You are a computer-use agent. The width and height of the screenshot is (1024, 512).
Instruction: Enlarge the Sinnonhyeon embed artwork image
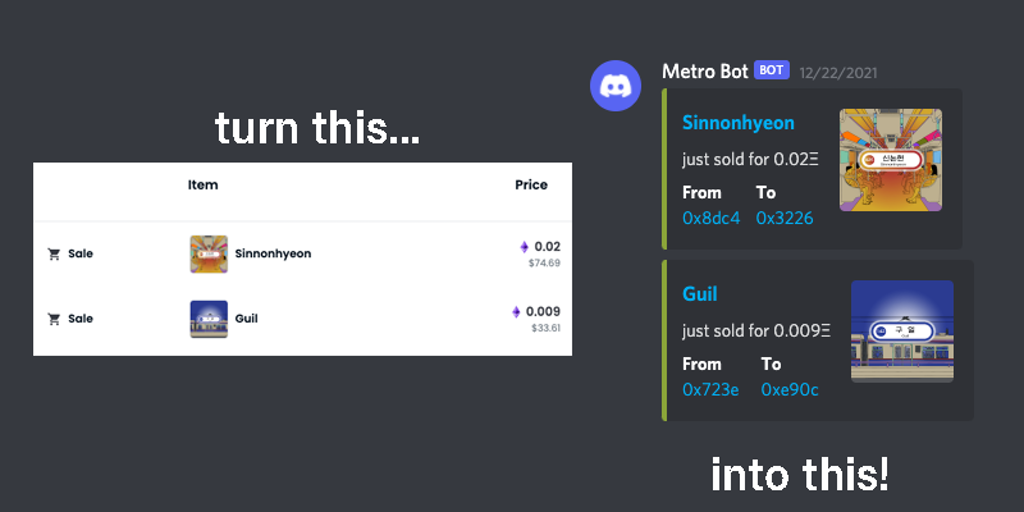[890, 160]
